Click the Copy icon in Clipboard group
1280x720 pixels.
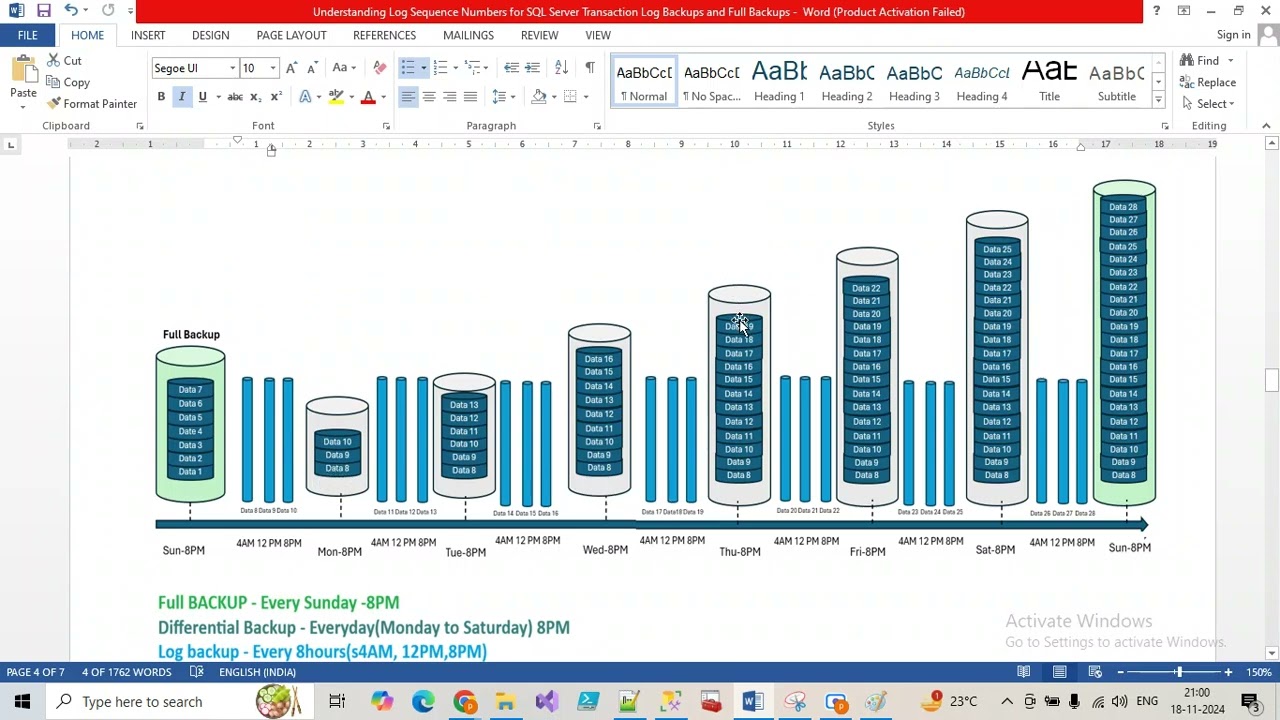point(53,83)
